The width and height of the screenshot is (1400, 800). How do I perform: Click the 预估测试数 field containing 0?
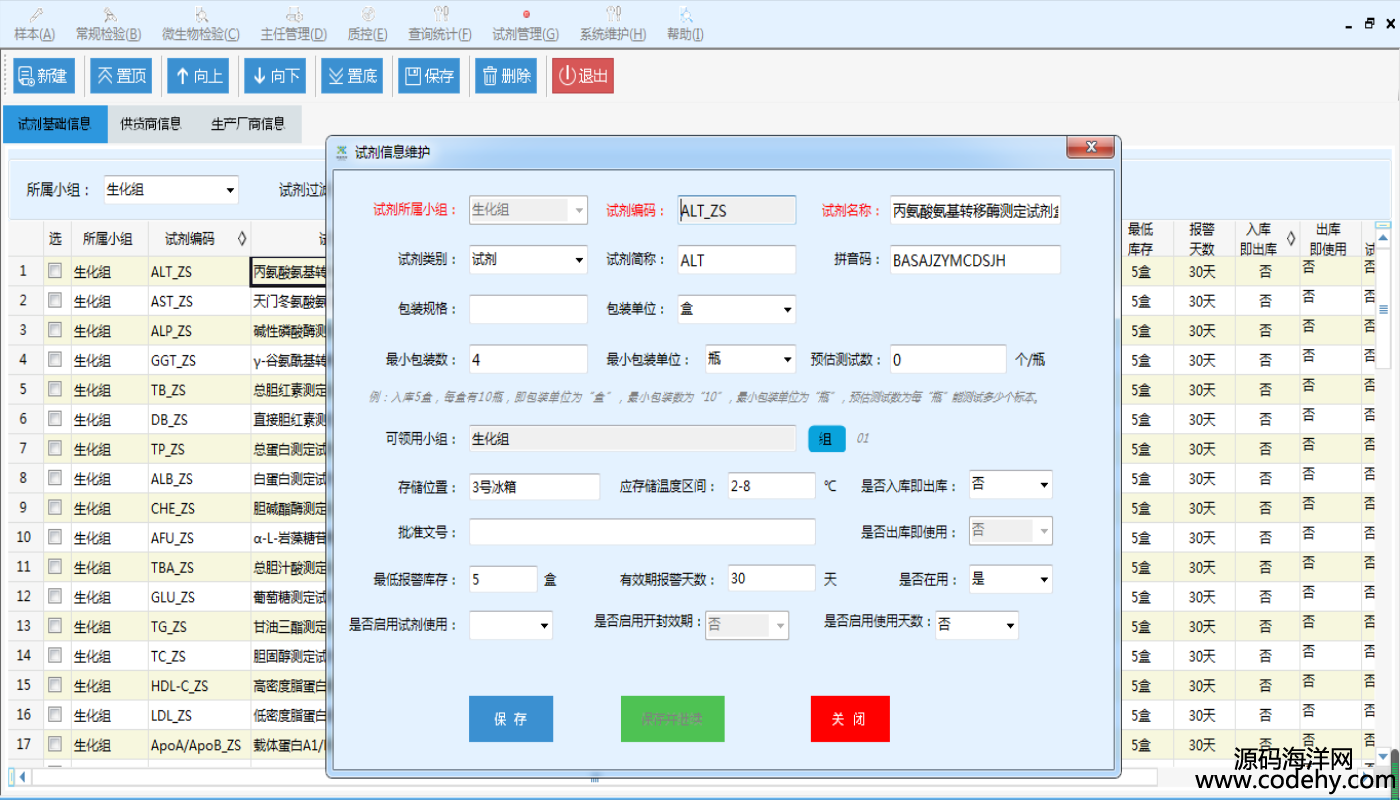click(947, 359)
